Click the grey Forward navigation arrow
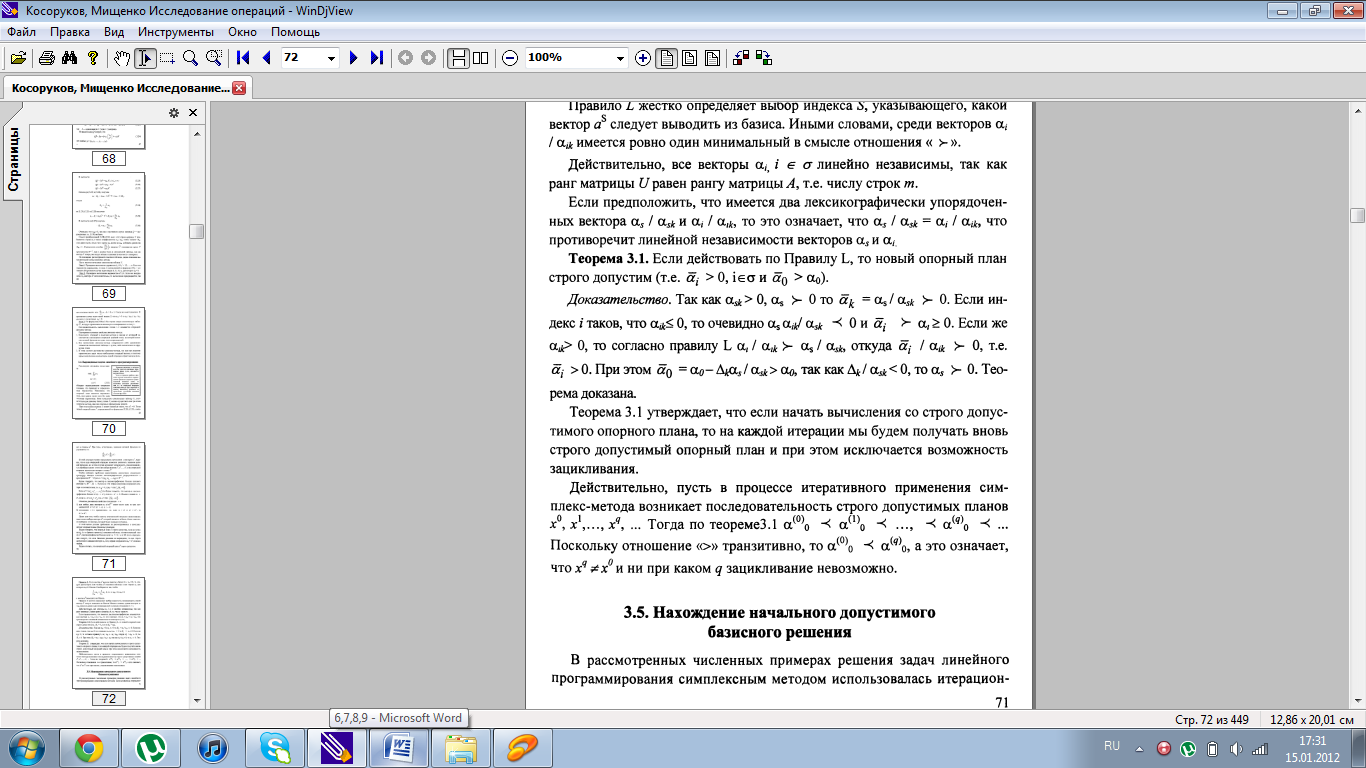The height and width of the screenshot is (768, 1366). (x=428, y=58)
